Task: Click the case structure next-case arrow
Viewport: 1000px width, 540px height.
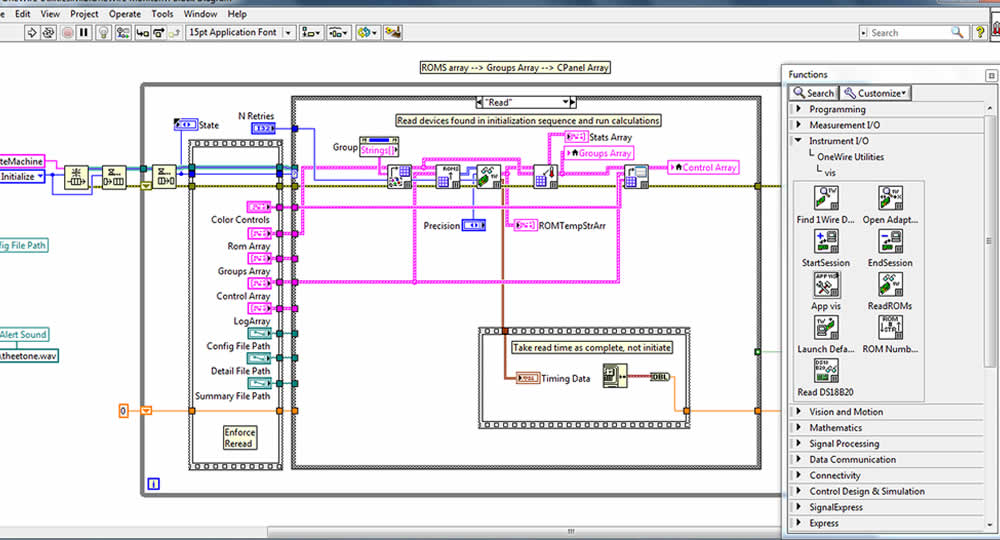Action: (x=573, y=102)
